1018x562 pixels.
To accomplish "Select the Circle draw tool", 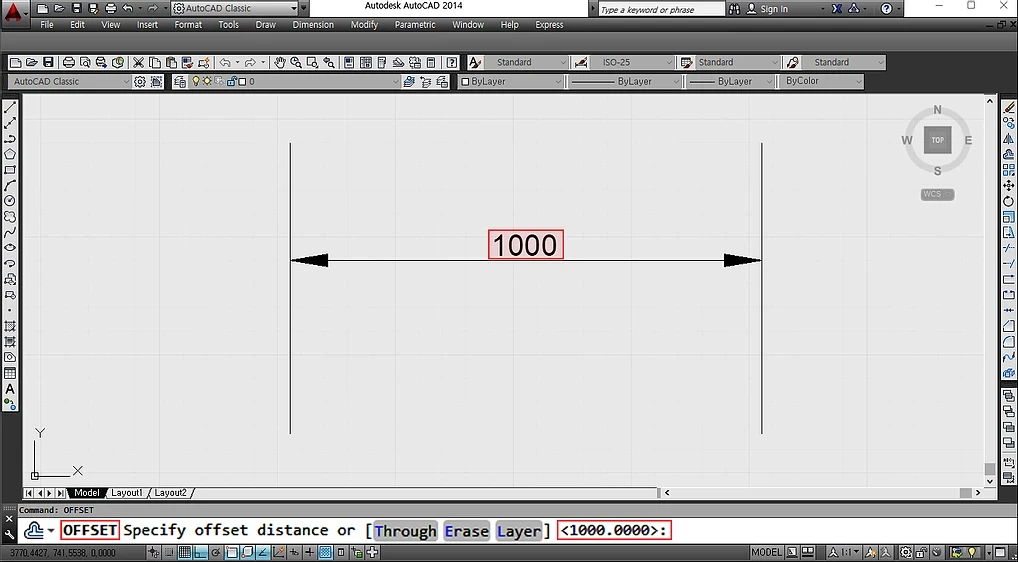I will coord(10,201).
